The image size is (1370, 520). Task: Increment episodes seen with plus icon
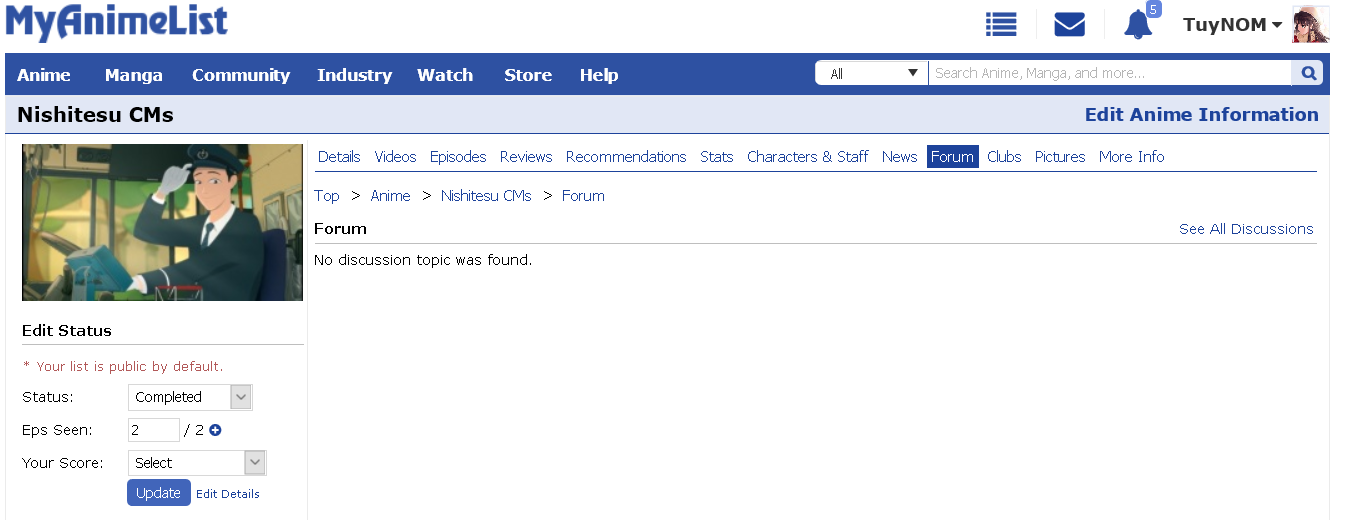pyautogui.click(x=215, y=430)
